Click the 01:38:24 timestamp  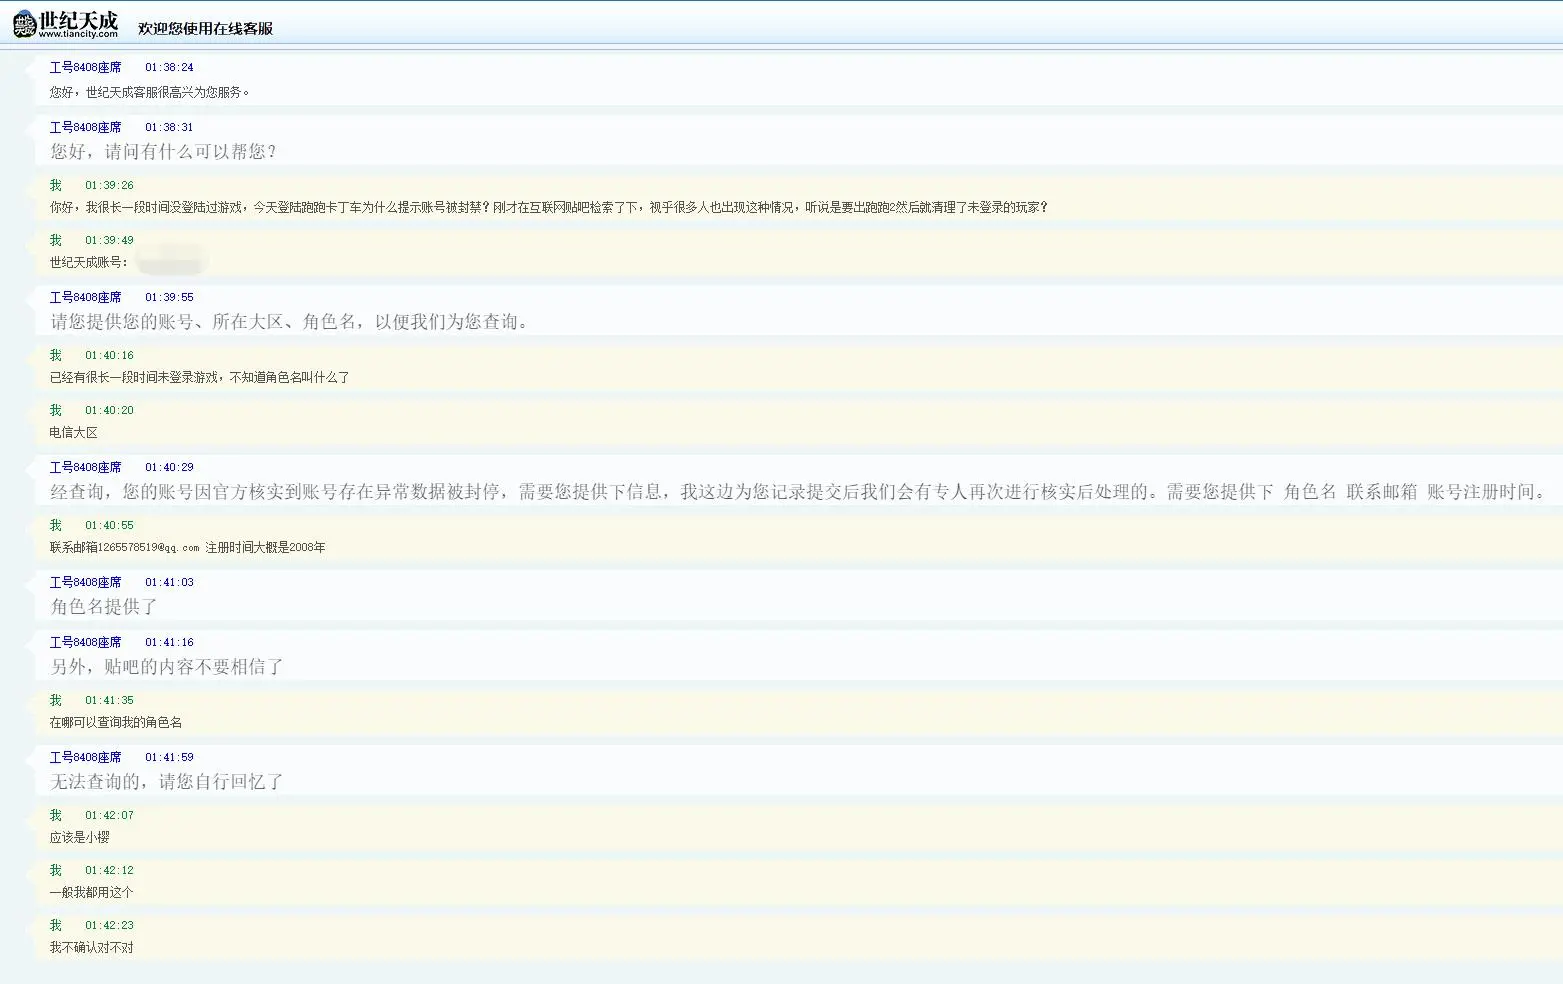click(x=169, y=68)
